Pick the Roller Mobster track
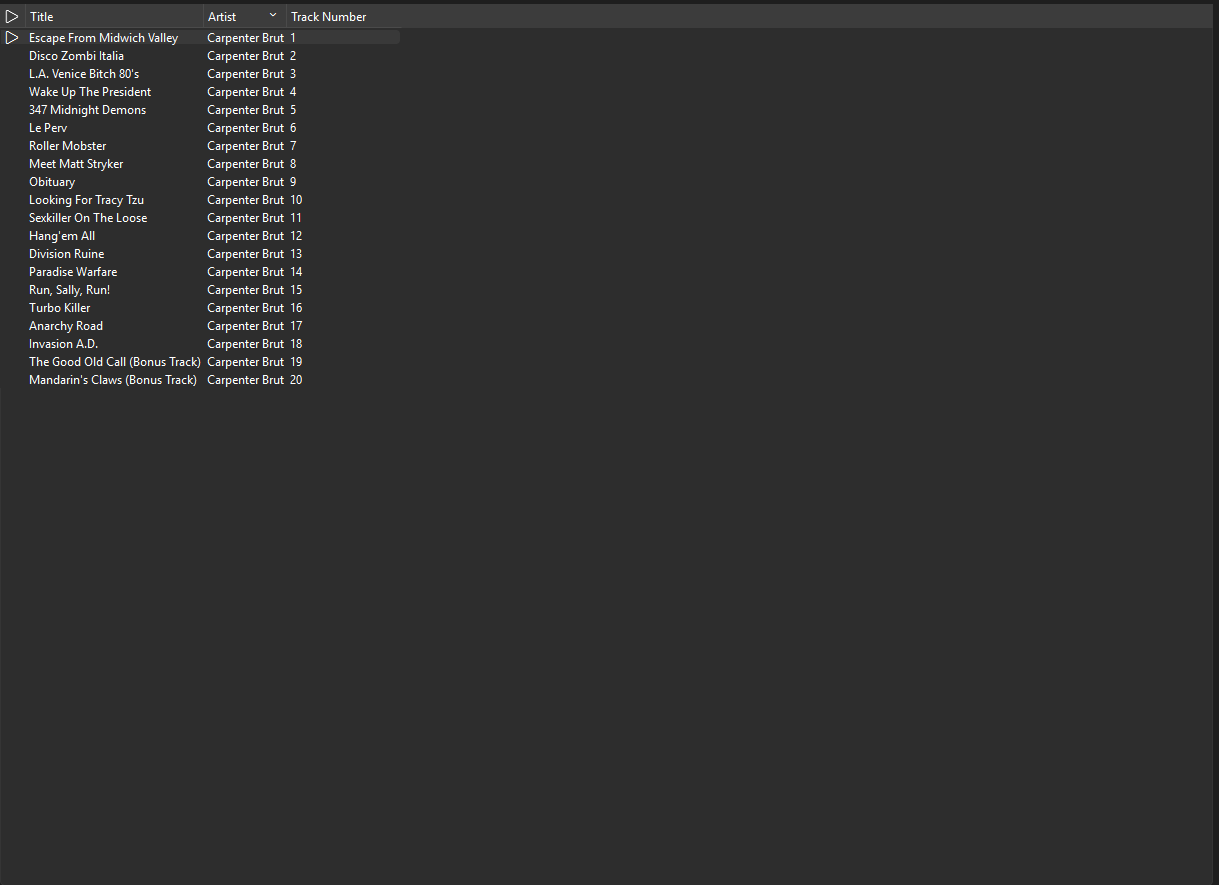The height and width of the screenshot is (885, 1219). pyautogui.click(x=67, y=146)
